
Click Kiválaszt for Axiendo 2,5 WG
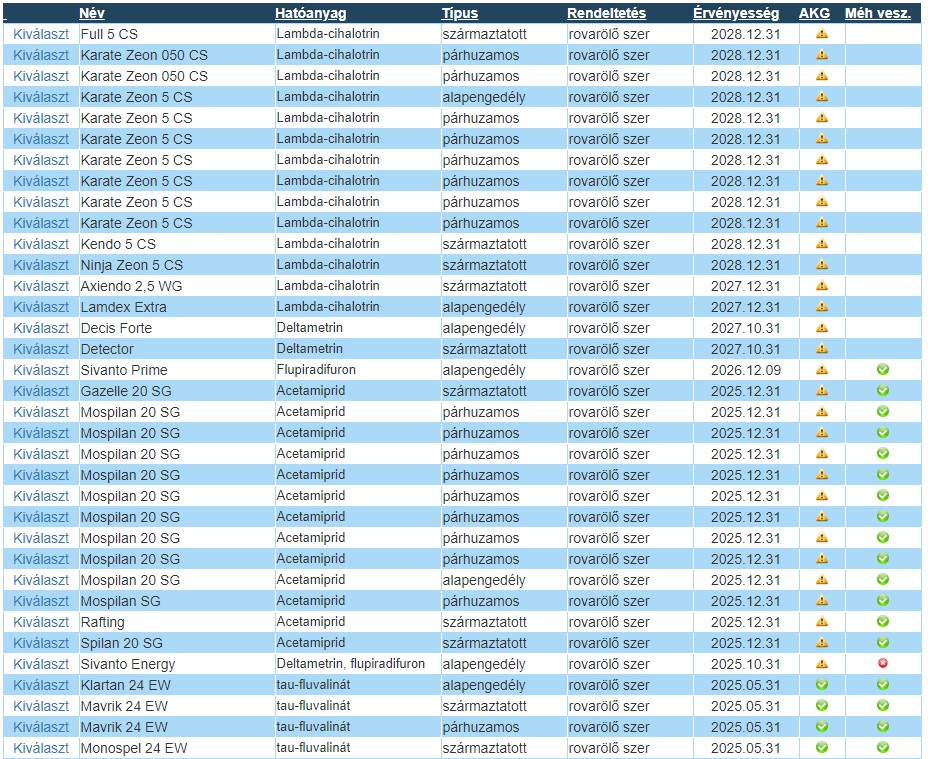pos(41,287)
